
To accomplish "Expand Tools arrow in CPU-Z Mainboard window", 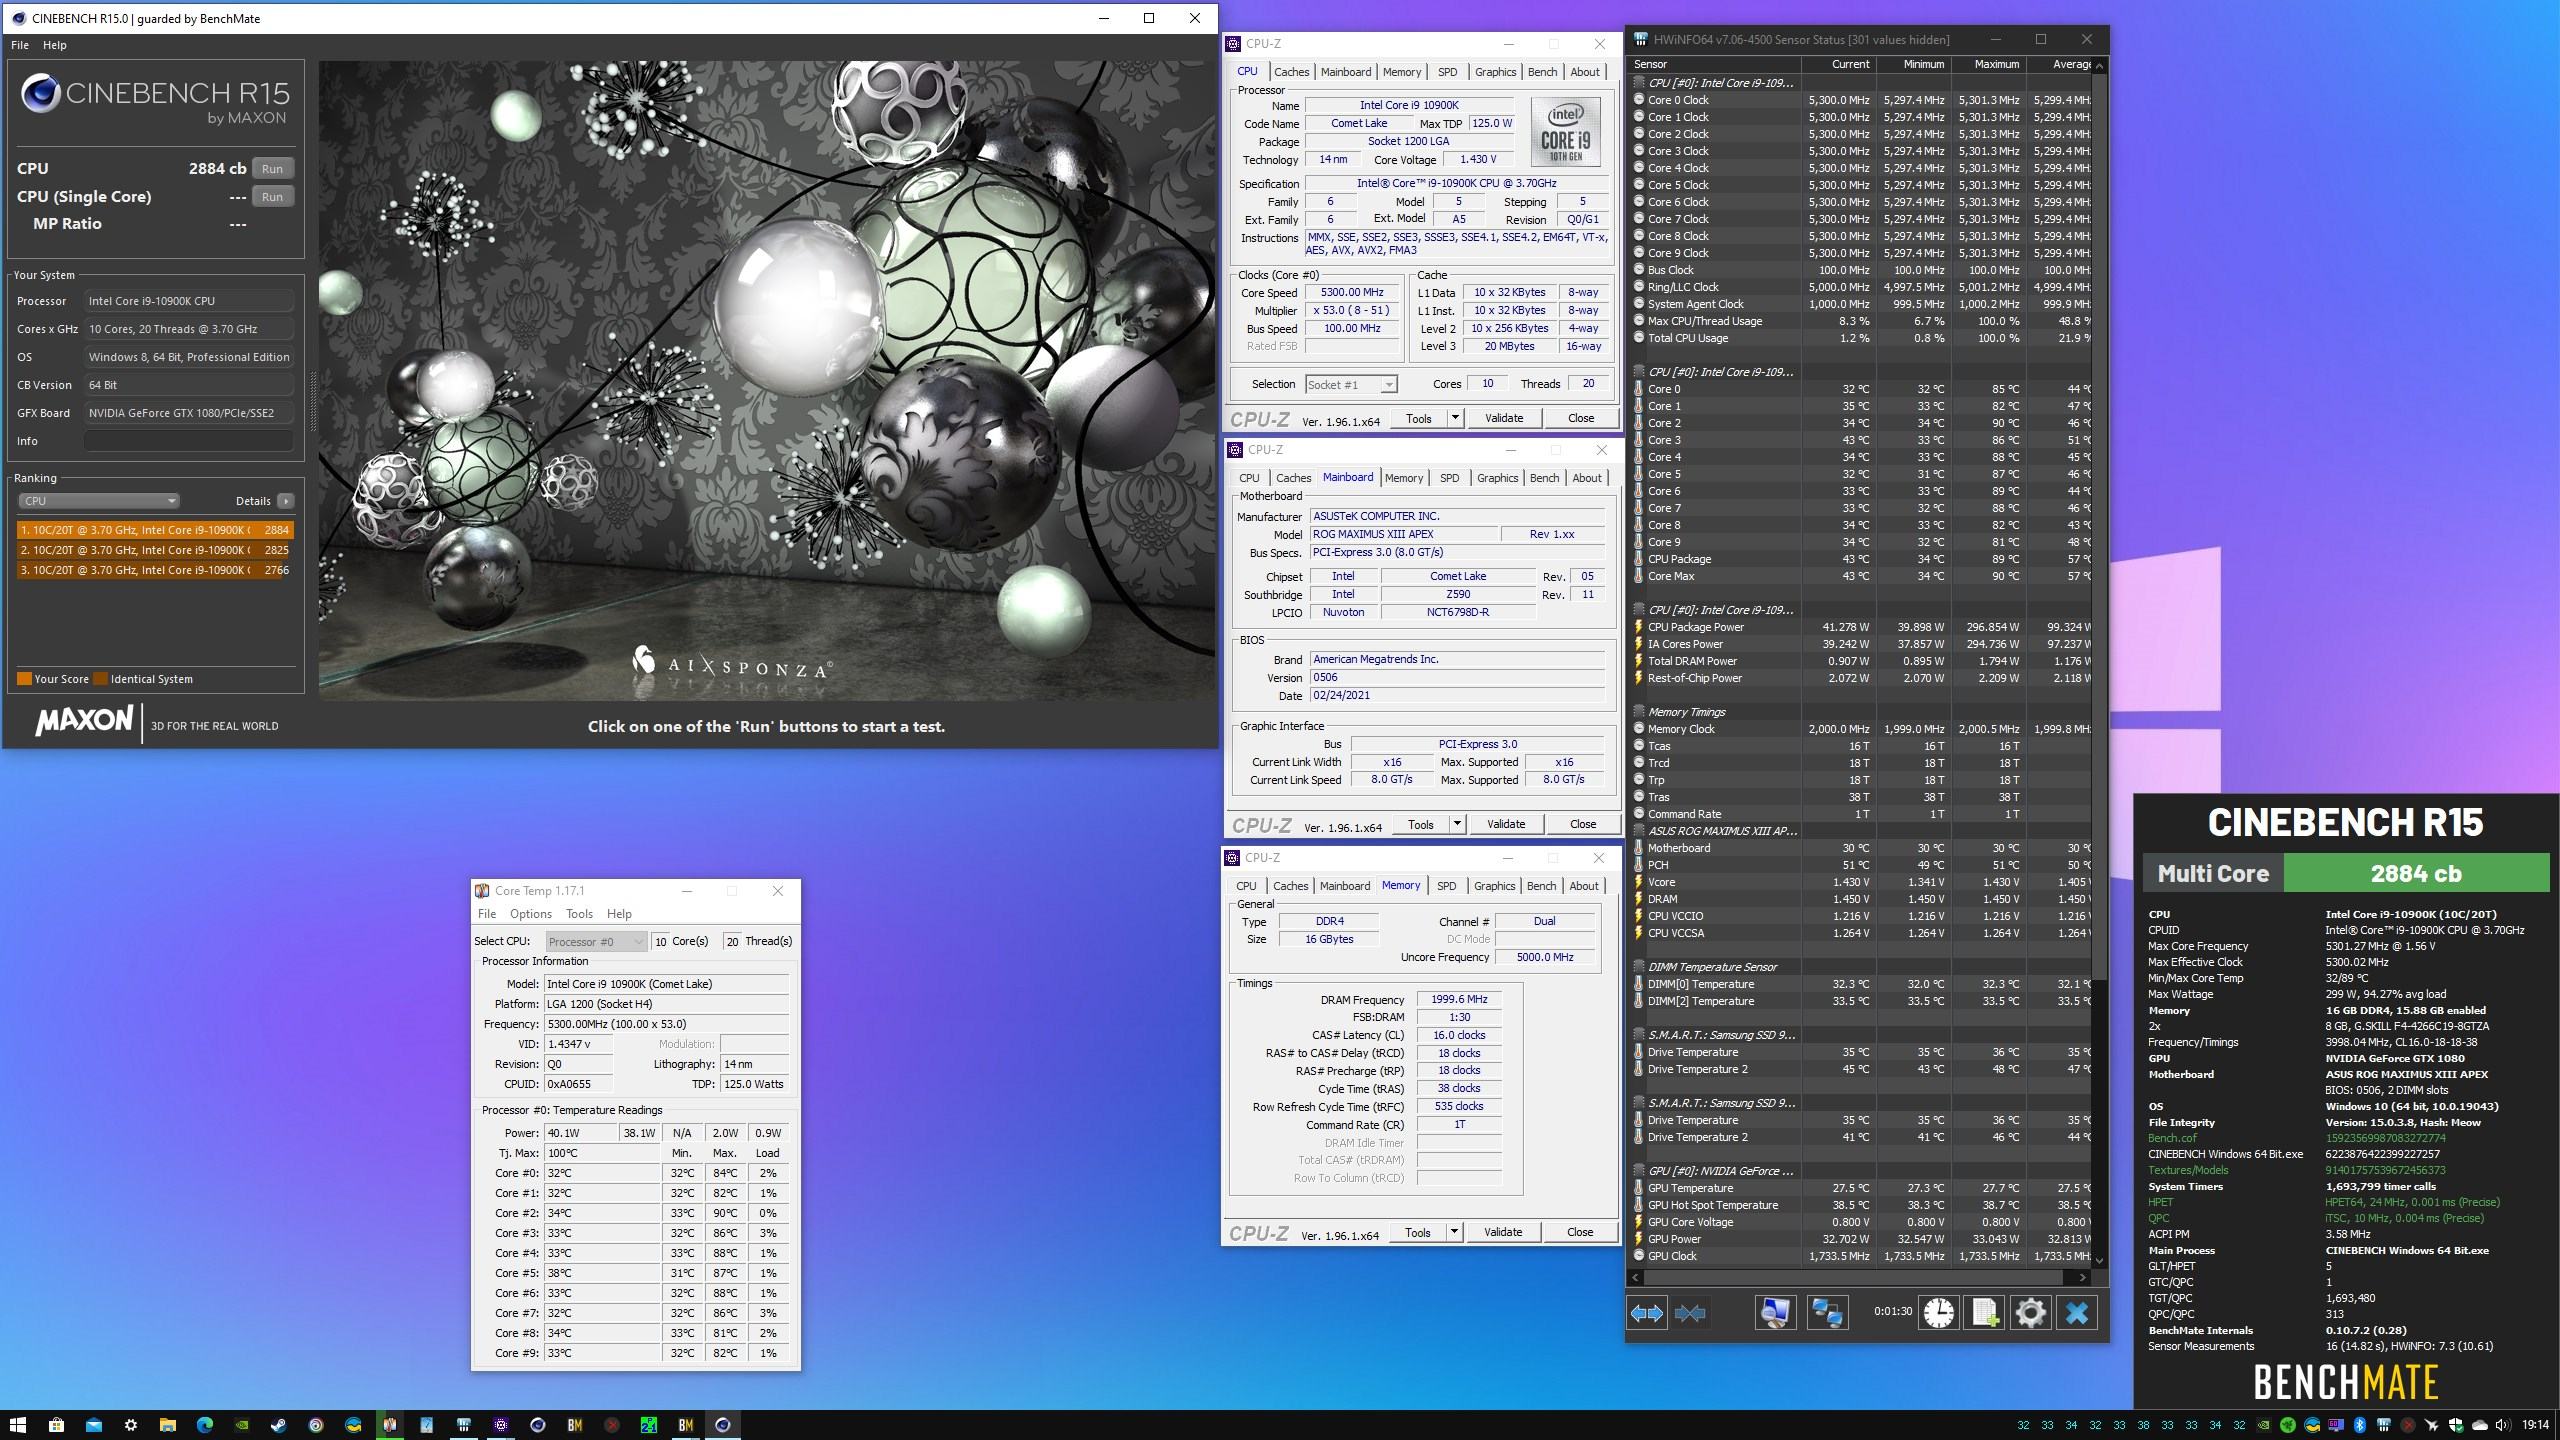I will pyautogui.click(x=1458, y=824).
